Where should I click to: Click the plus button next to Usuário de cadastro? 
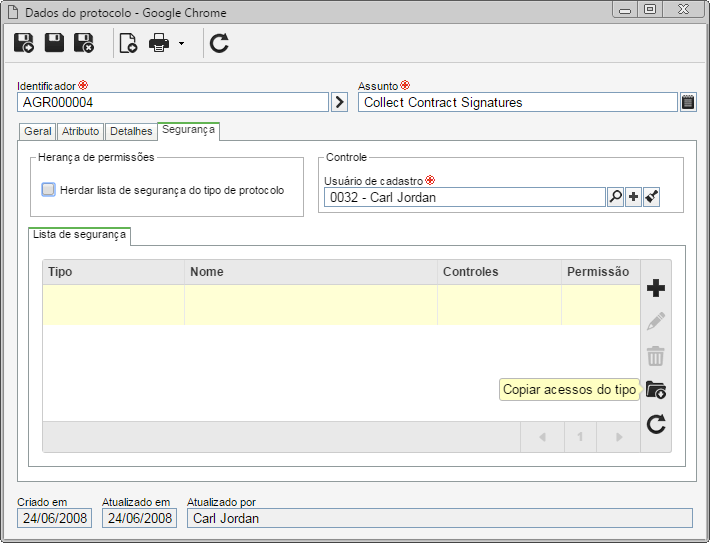pyautogui.click(x=633, y=197)
